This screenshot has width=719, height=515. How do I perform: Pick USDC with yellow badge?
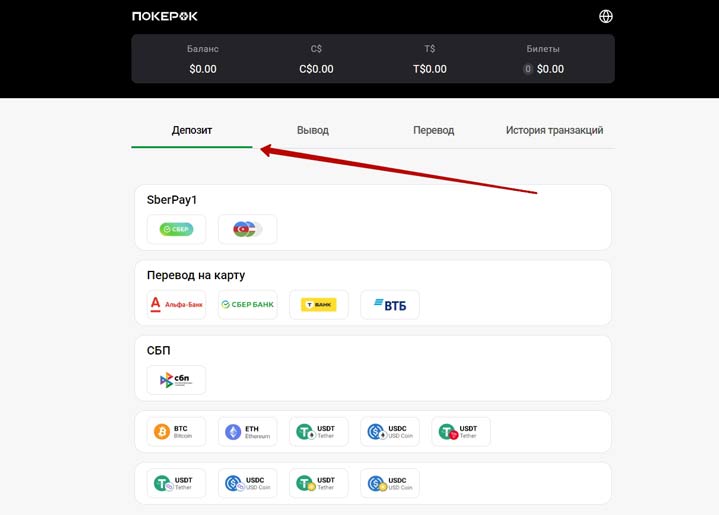click(390, 483)
